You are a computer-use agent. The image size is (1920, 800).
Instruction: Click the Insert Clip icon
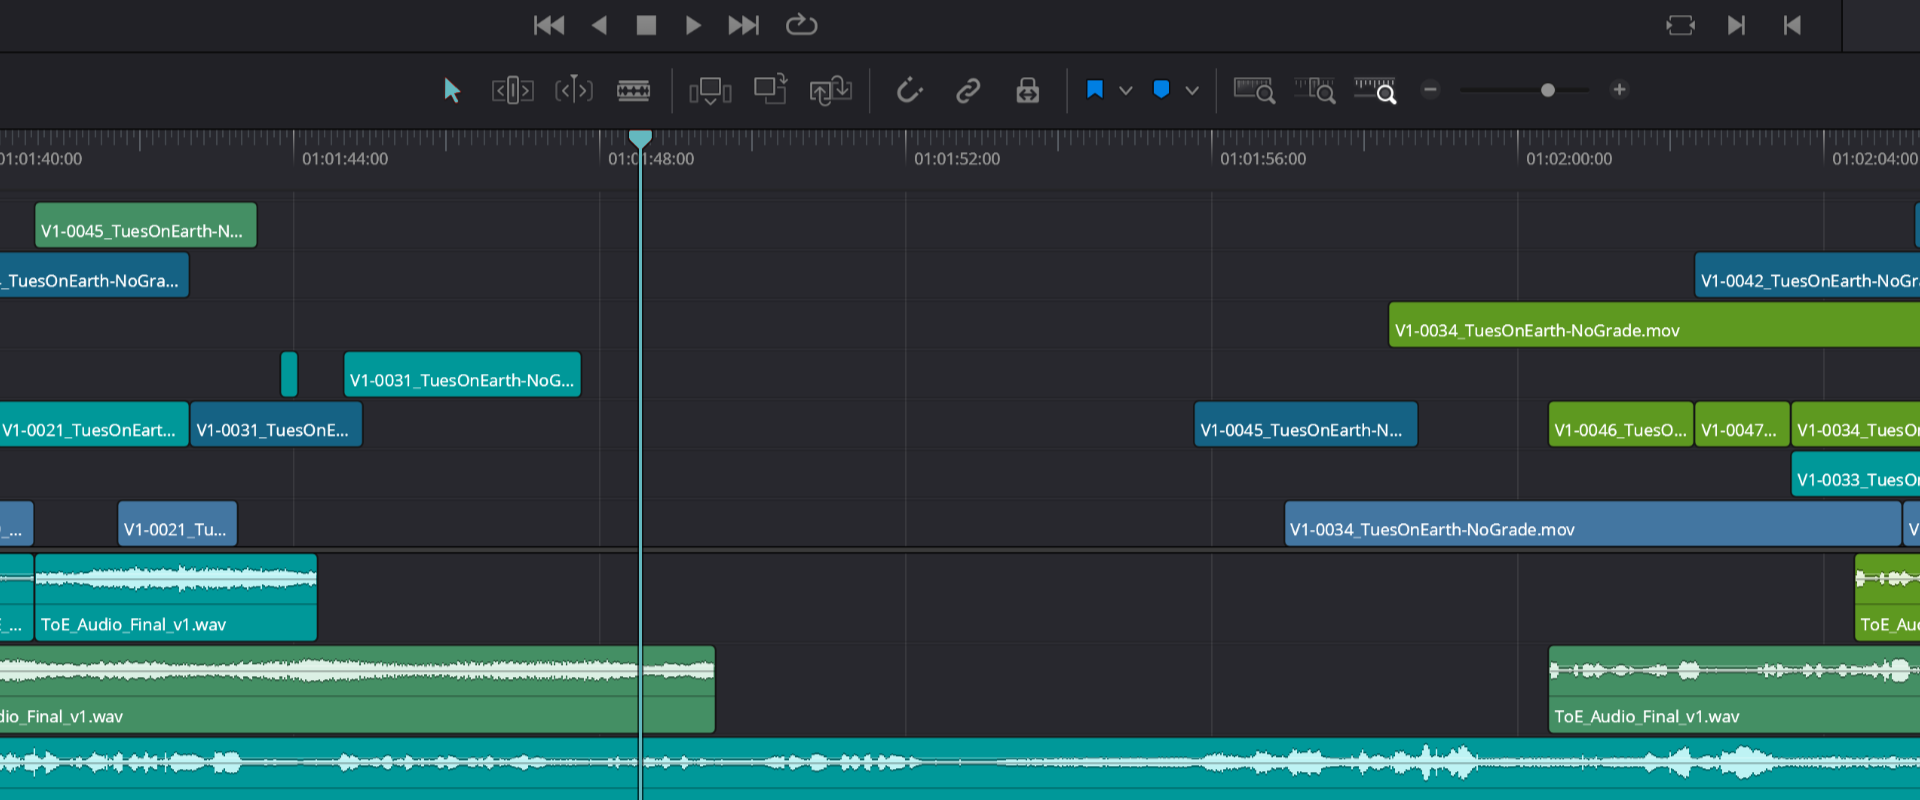click(x=710, y=91)
